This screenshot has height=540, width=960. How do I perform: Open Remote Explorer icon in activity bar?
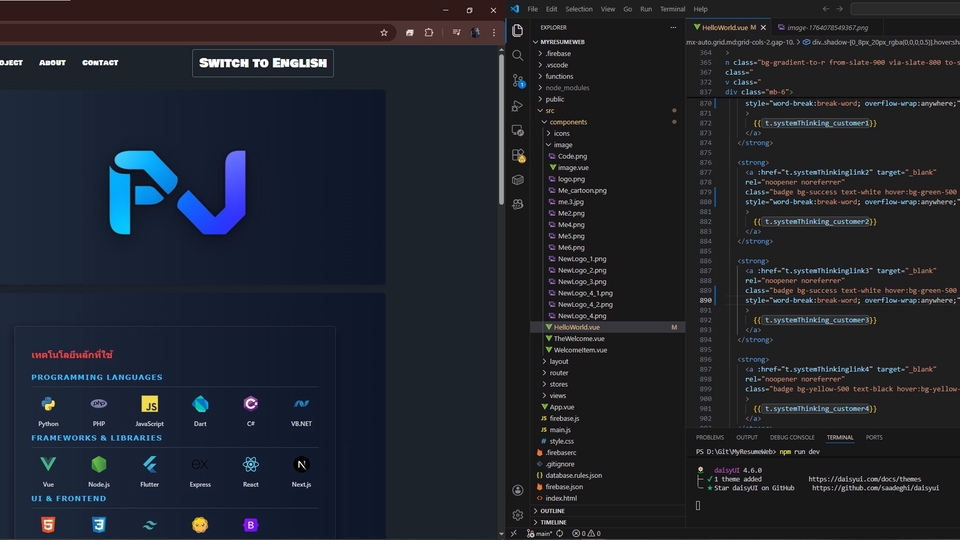tap(517, 130)
